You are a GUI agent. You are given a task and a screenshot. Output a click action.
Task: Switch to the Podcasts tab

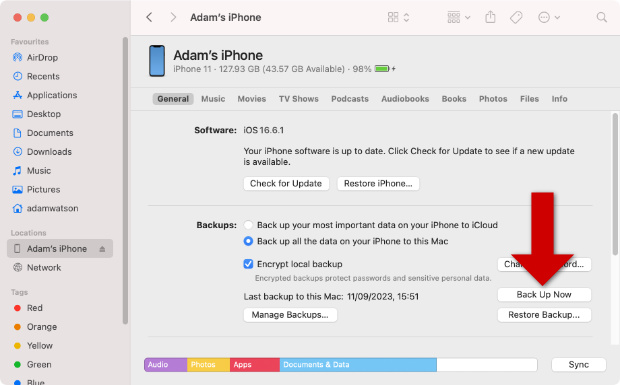(350, 99)
